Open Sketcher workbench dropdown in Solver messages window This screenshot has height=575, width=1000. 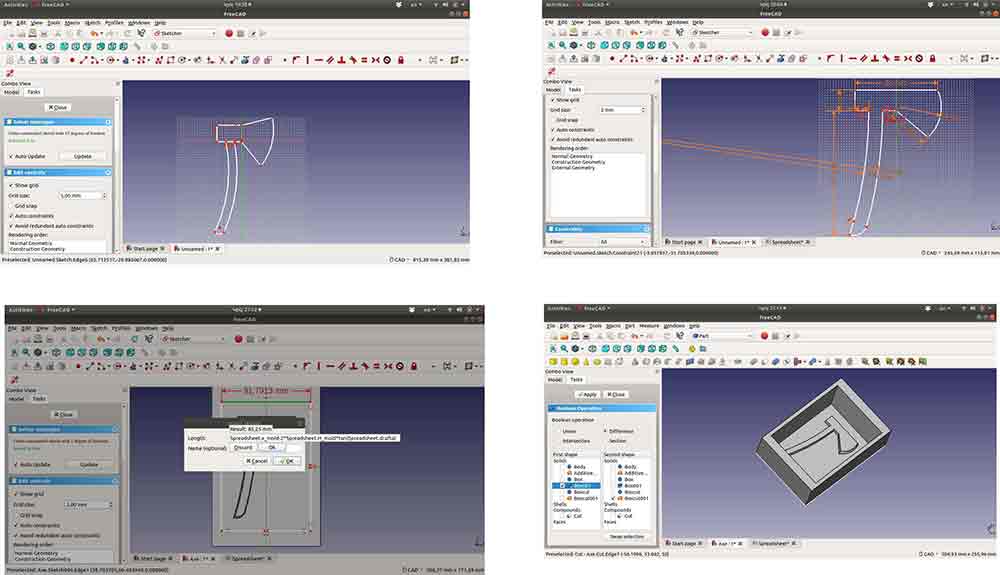click(x=184, y=33)
